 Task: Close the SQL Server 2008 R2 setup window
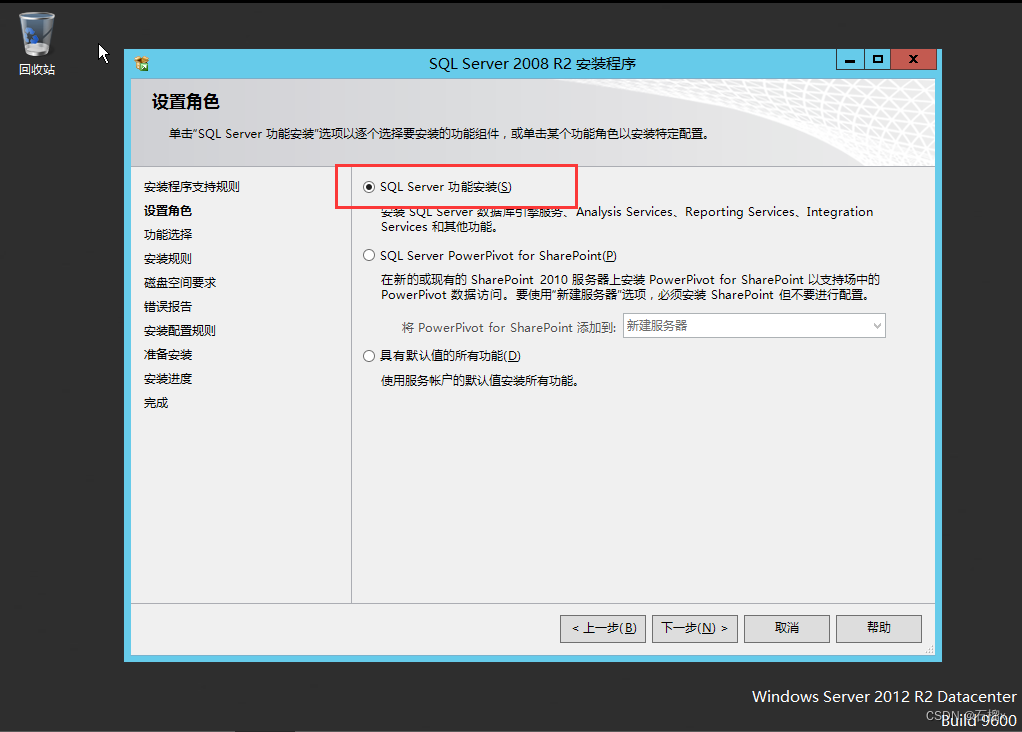pos(913,60)
